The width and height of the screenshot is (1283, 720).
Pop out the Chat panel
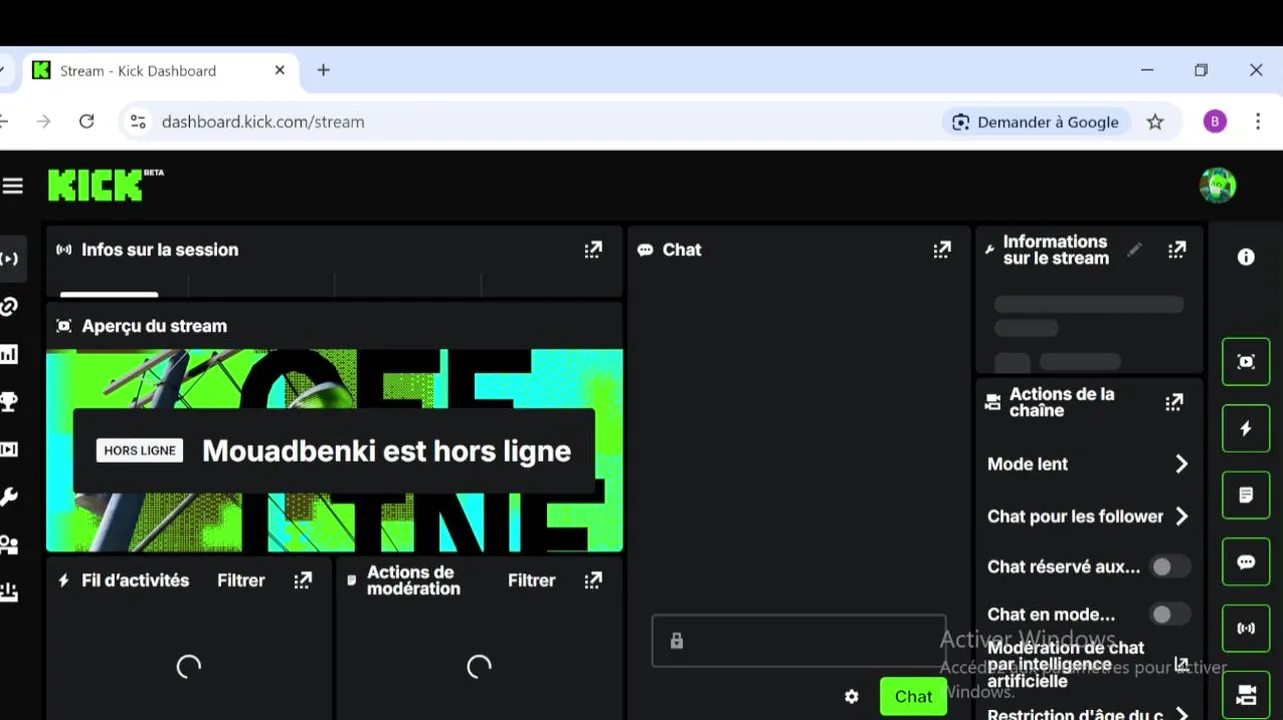(x=942, y=250)
